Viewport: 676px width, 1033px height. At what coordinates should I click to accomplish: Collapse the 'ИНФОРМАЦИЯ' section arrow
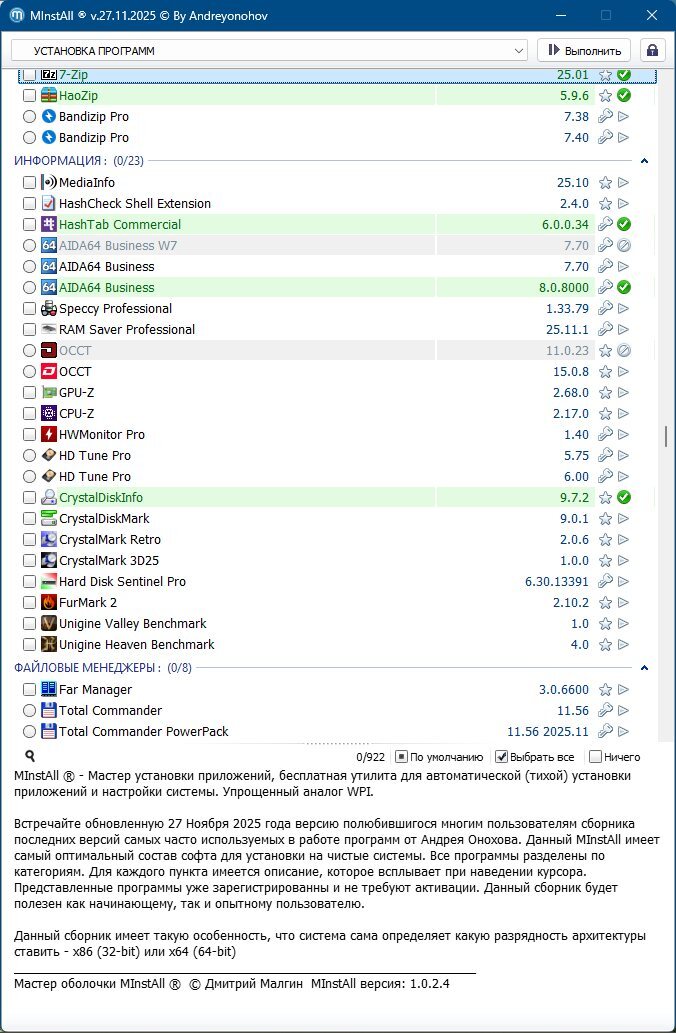pyautogui.click(x=644, y=160)
